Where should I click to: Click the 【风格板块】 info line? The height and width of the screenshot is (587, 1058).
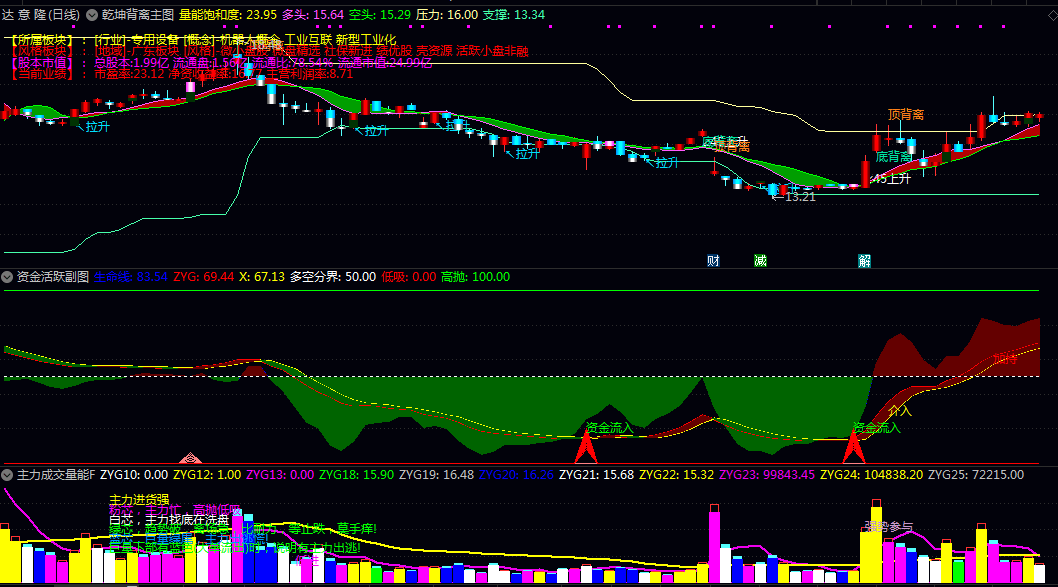point(267,51)
